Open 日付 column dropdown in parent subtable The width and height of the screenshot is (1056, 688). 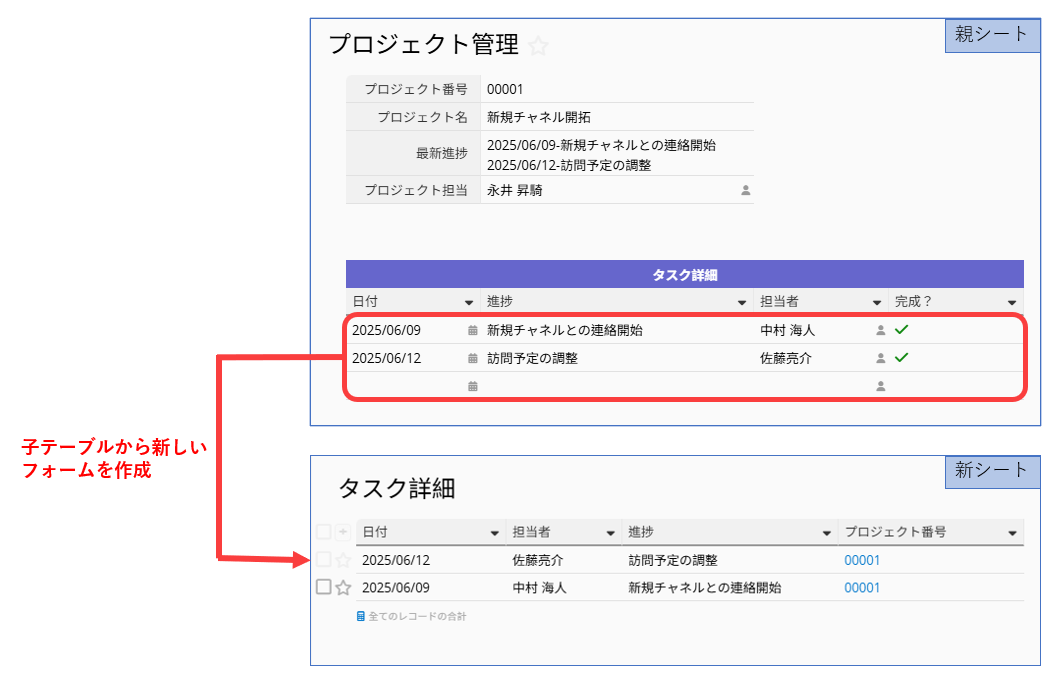pyautogui.click(x=469, y=302)
